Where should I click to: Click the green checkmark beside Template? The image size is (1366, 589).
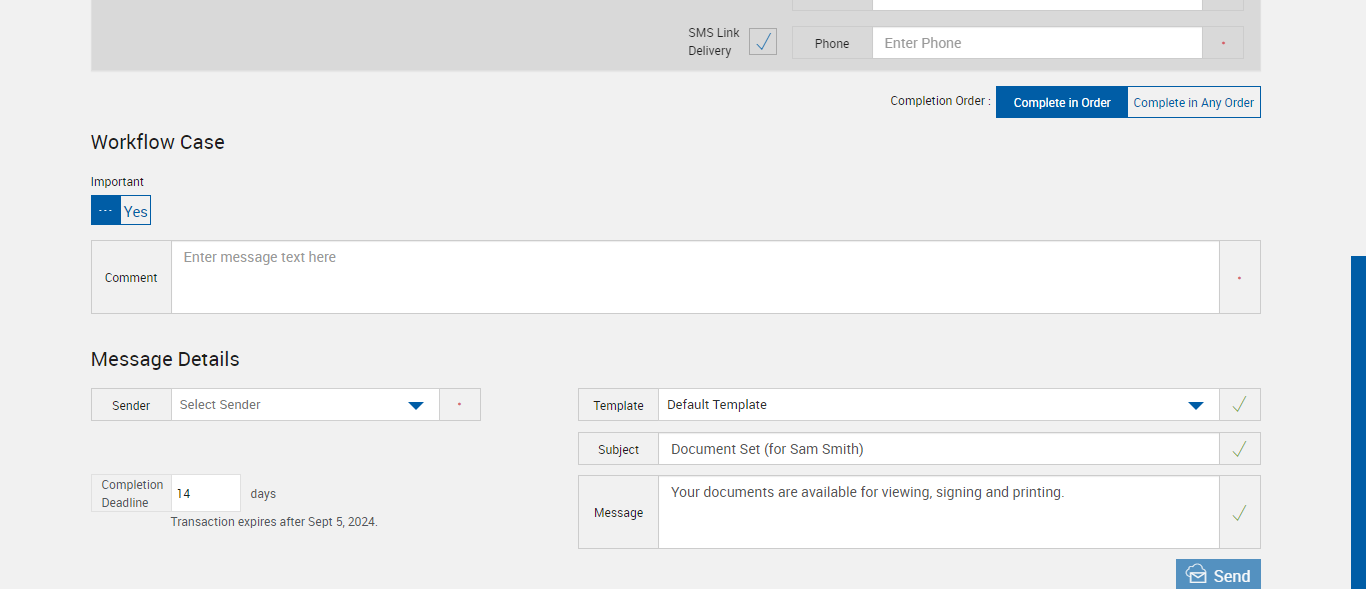pos(1239,405)
